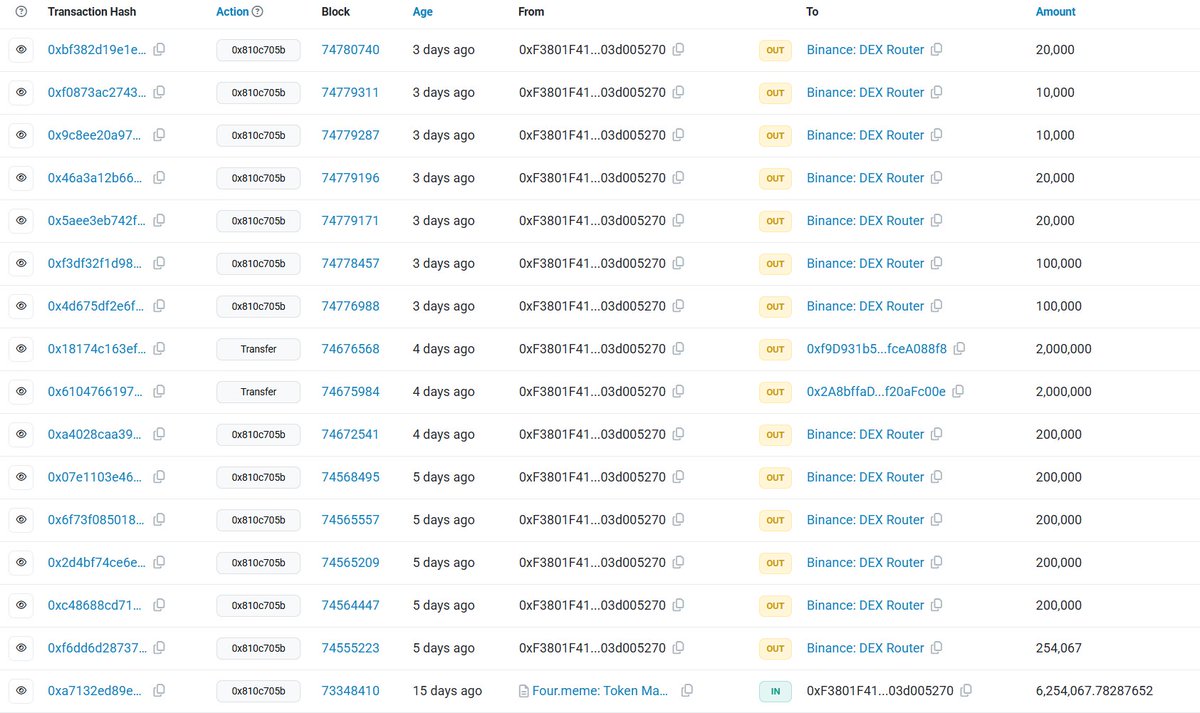The height and width of the screenshot is (713, 1200).
Task: Copy transaction hash 0x6104766197
Action: pos(159,392)
